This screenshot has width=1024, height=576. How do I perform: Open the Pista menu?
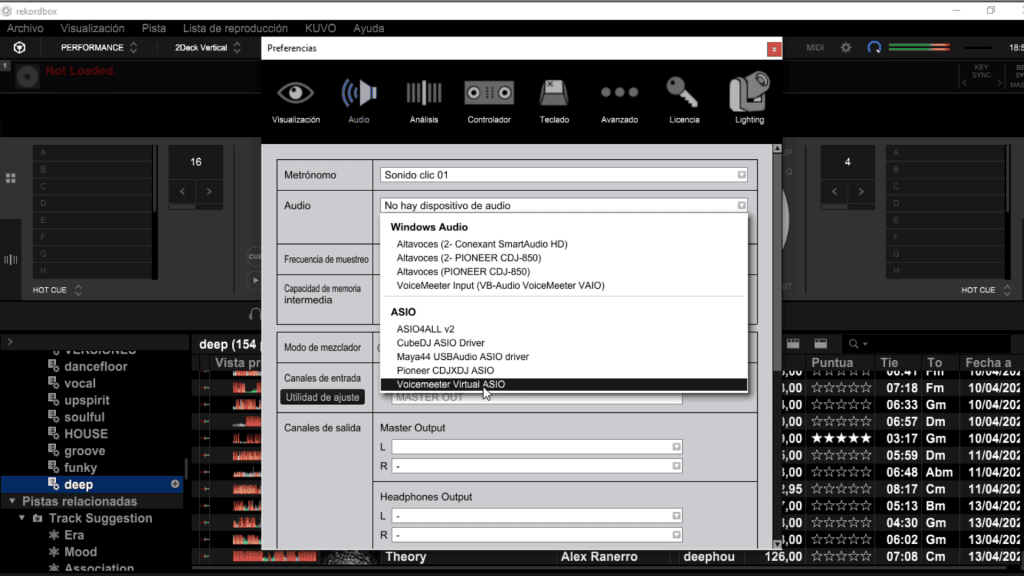(153, 29)
